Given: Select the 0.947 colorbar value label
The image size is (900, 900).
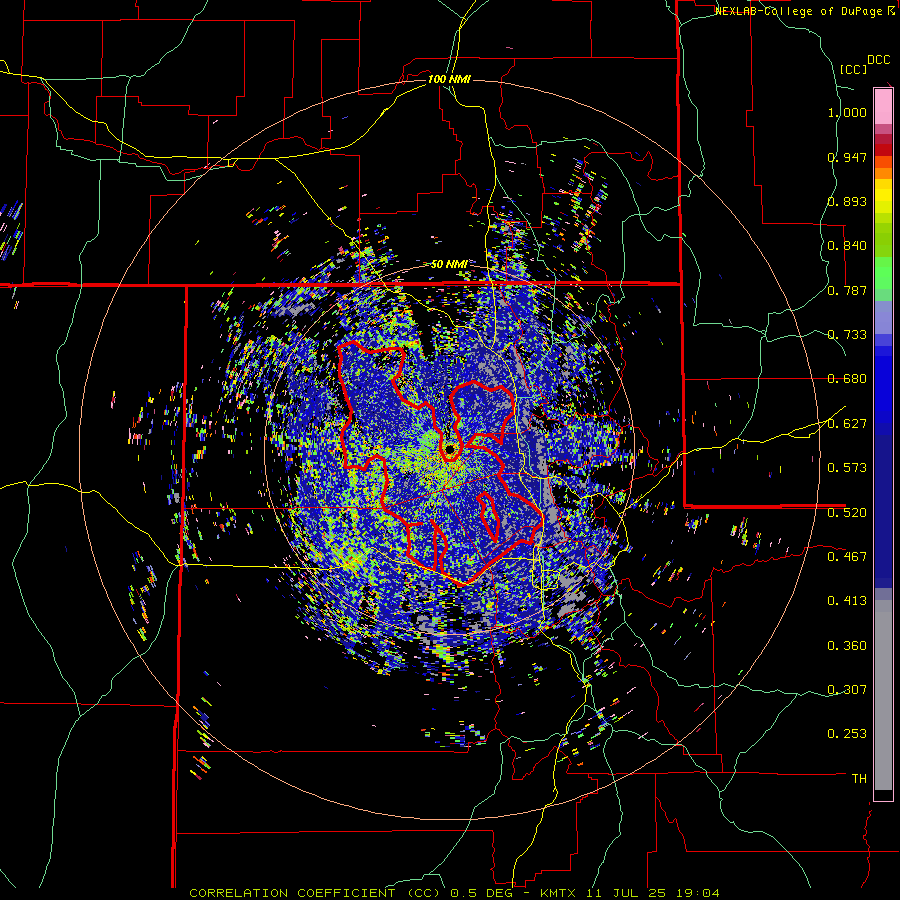Looking at the screenshot, I should (847, 157).
